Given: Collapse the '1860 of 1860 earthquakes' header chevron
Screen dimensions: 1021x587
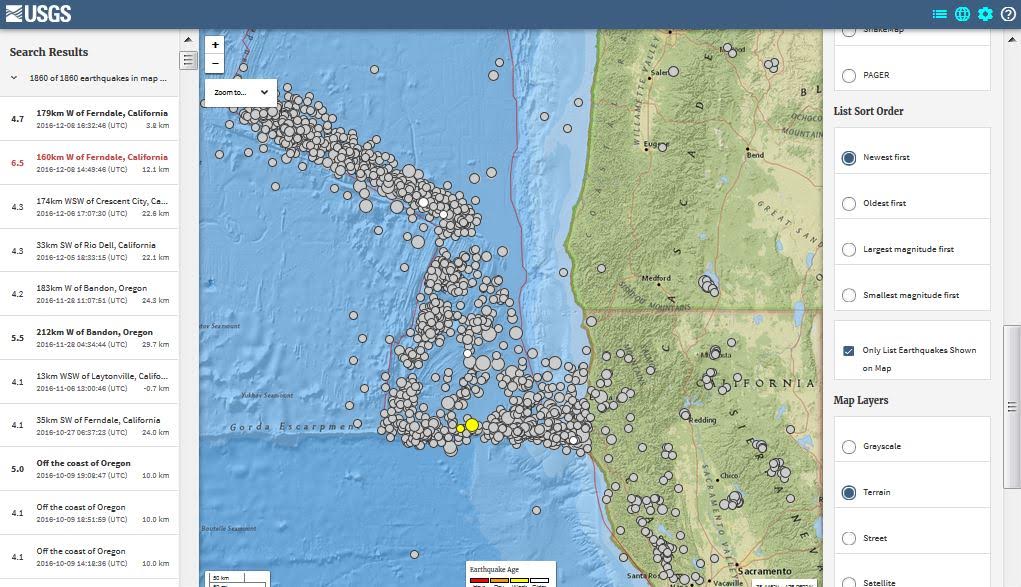Looking at the screenshot, I should click(14, 78).
